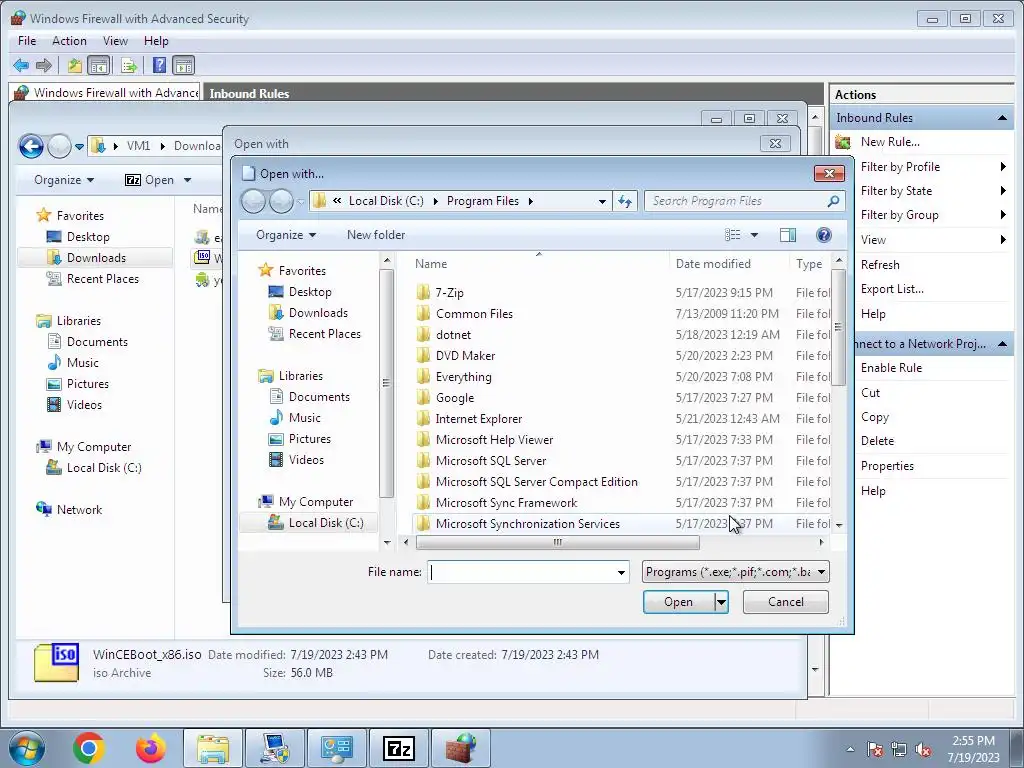This screenshot has height=768, width=1024.
Task: Click Properties in Actions pane
Action: (887, 466)
